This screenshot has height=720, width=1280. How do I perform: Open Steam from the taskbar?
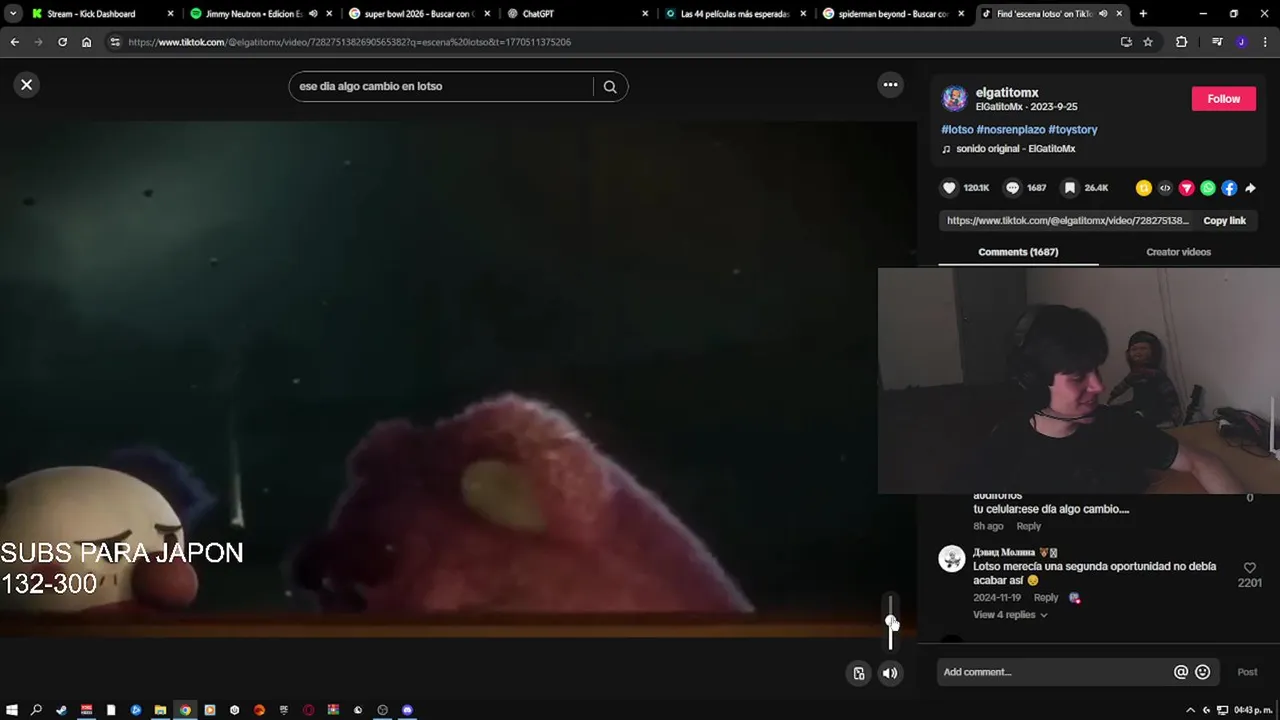[61, 710]
